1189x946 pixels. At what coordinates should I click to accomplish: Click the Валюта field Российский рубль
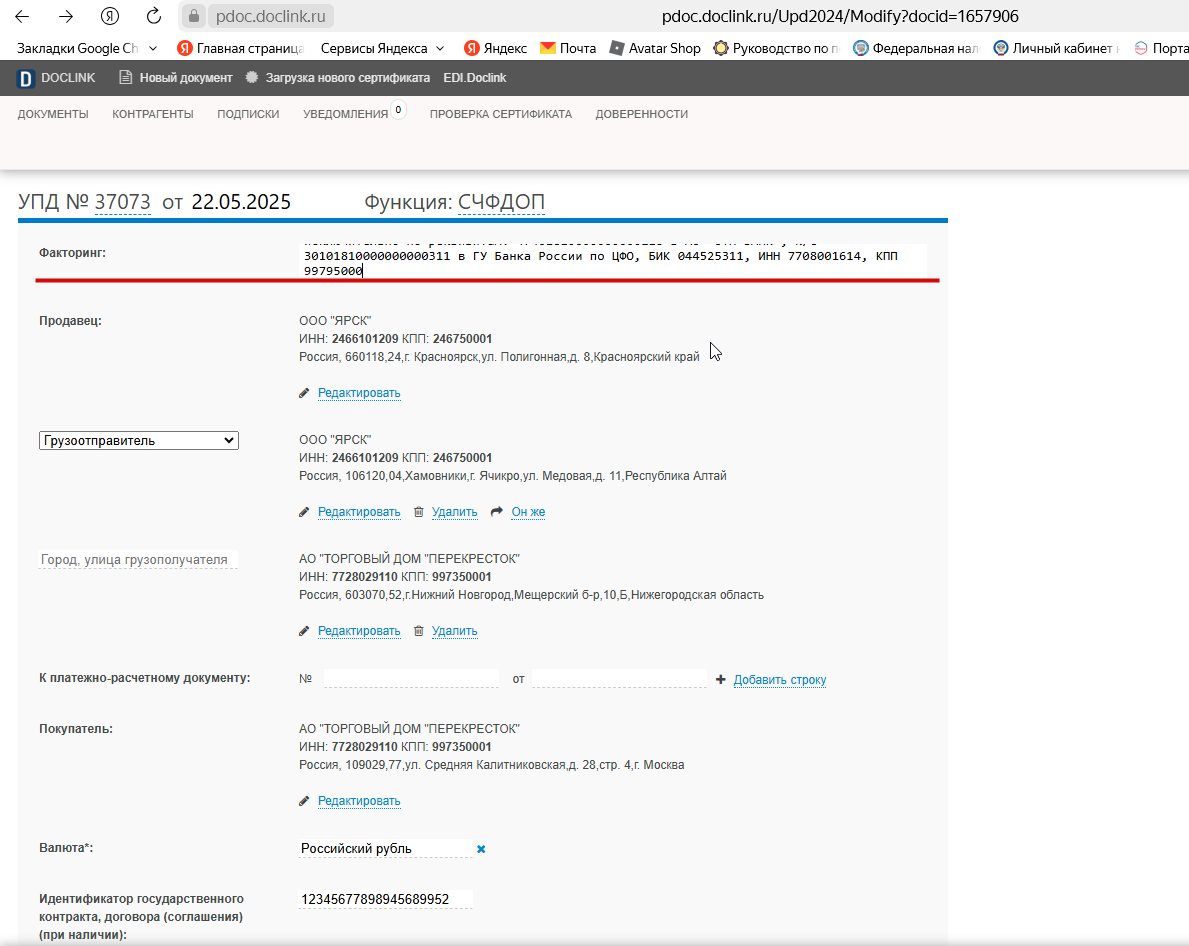point(385,848)
